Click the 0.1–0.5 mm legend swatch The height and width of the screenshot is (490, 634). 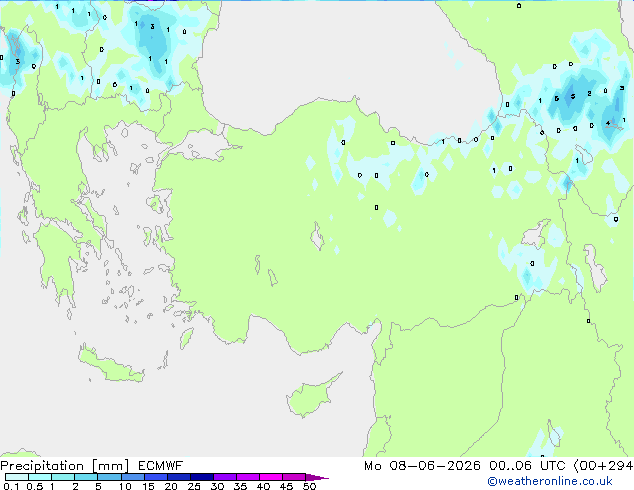point(17,477)
